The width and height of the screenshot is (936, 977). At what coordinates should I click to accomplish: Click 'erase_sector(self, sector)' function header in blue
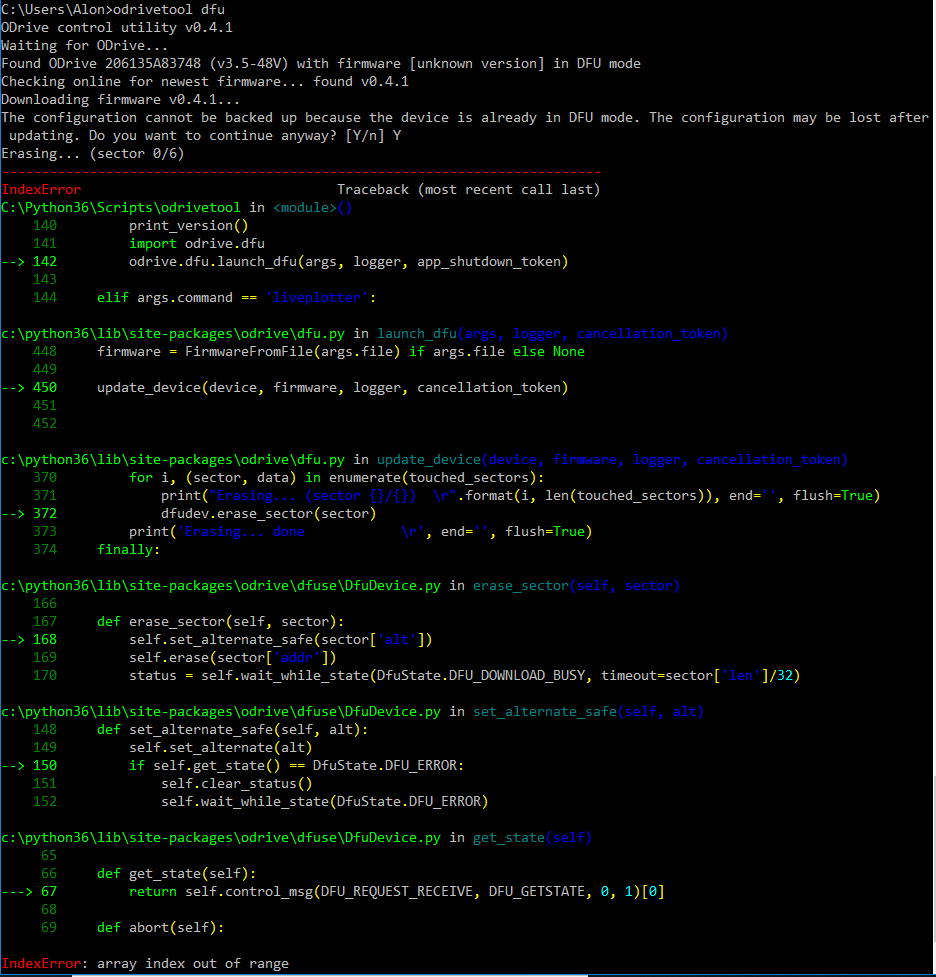point(576,586)
